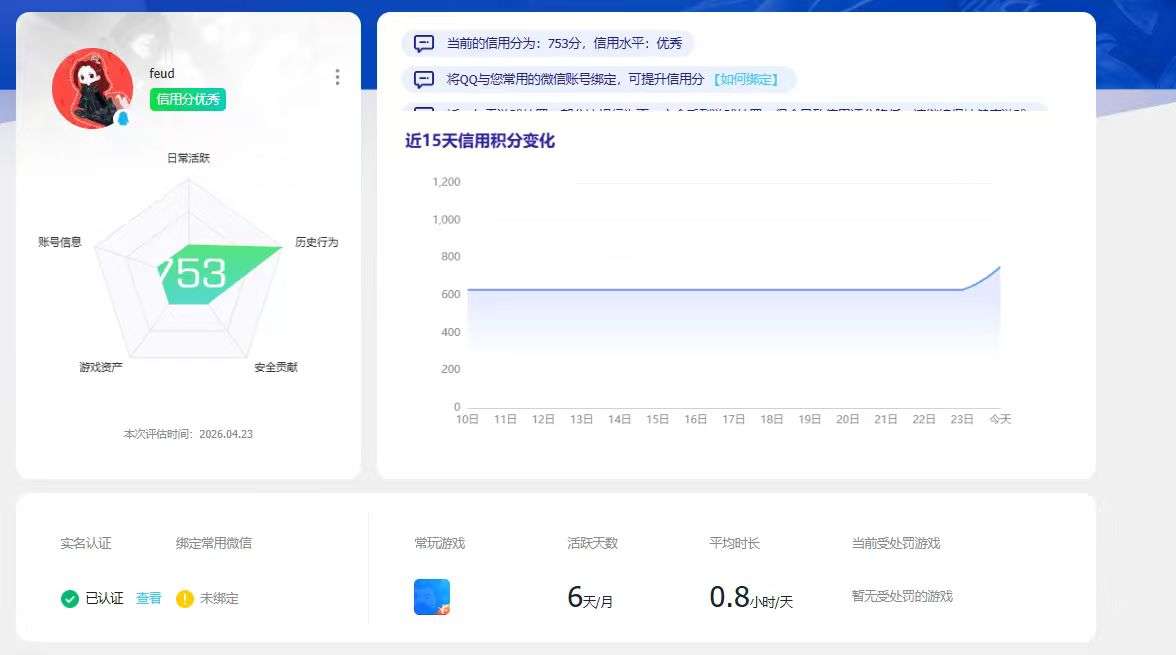
Task: Click the 常玩游戏 heading
Action: click(x=440, y=543)
